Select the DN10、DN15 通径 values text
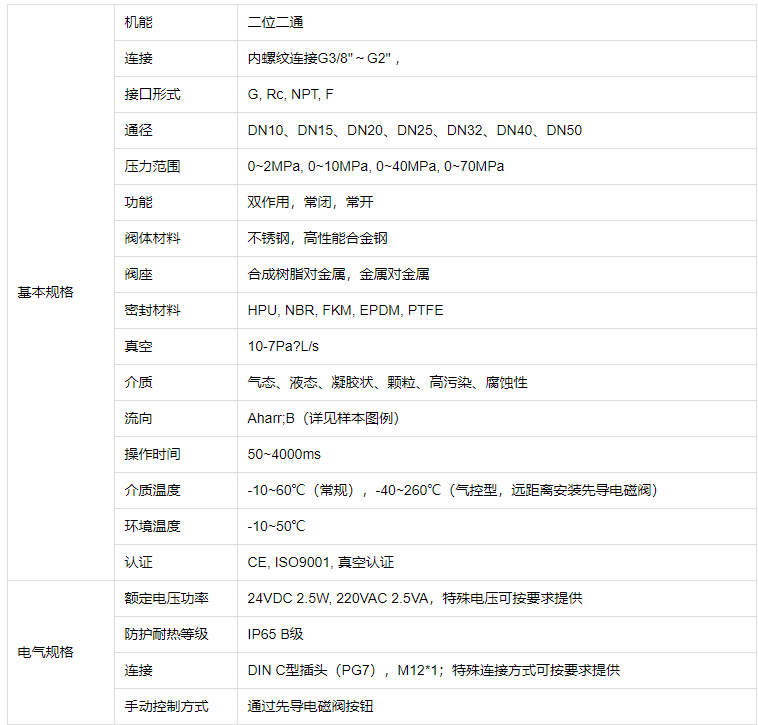The image size is (758, 725). tap(414, 130)
